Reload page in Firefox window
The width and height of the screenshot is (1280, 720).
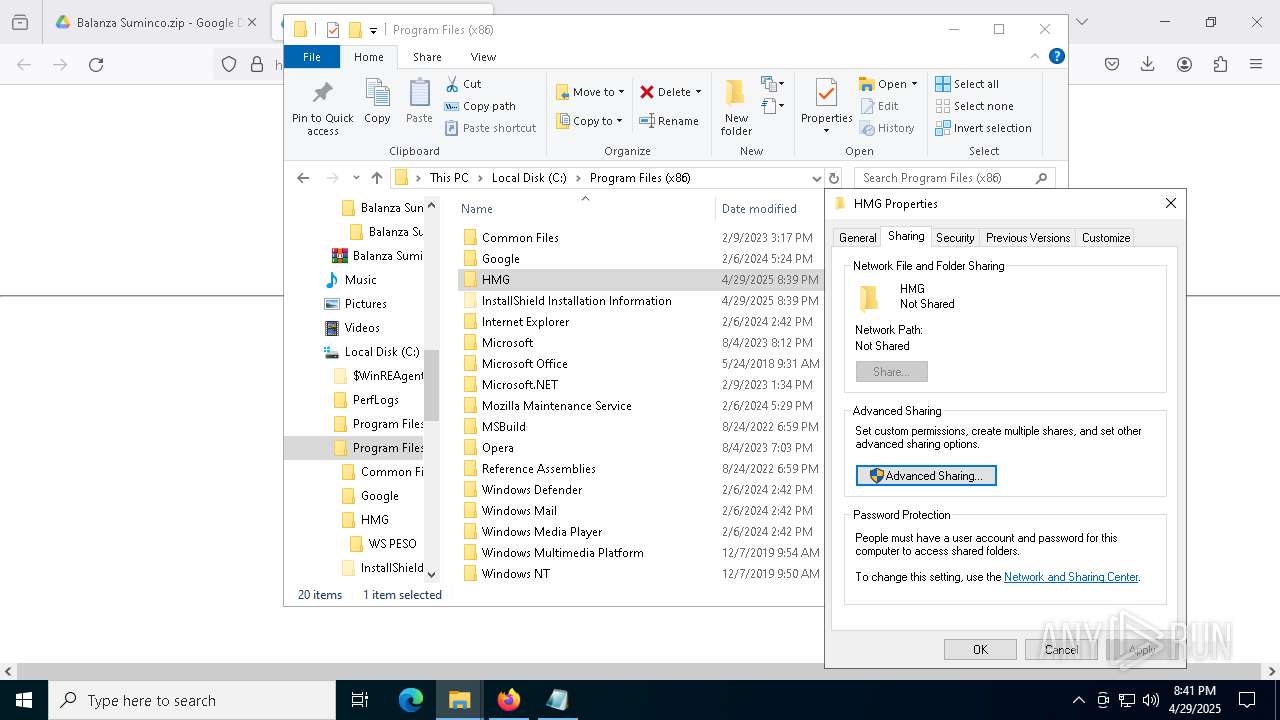coord(96,65)
